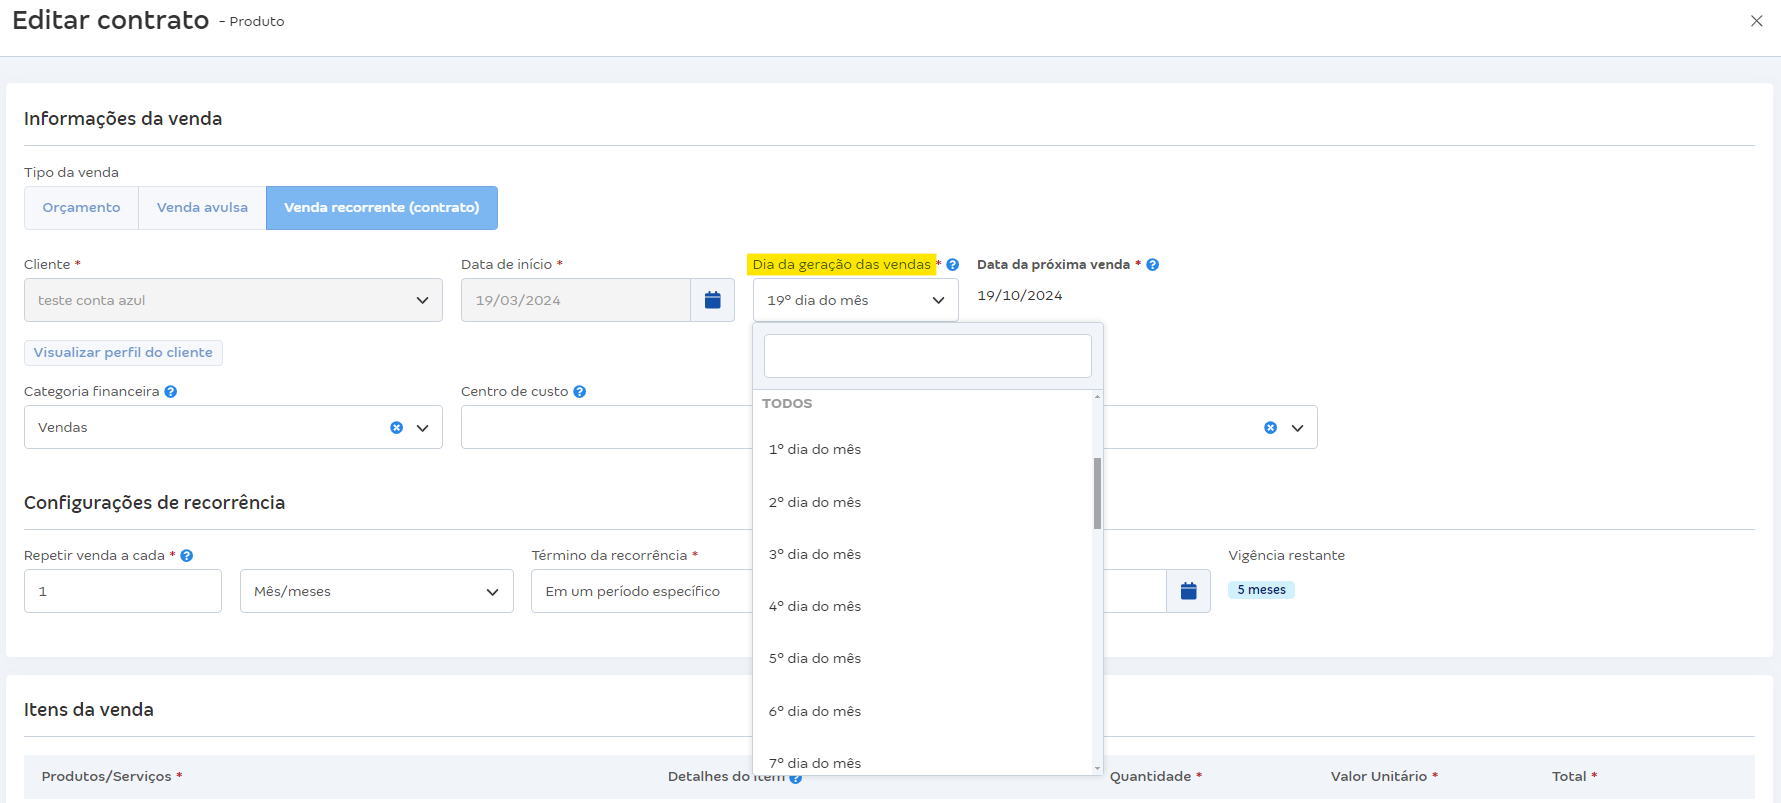Image resolution: width=1781 pixels, height=803 pixels.
Task: Expand the Categoria financeira Vendas dropdown
Action: coord(423,428)
